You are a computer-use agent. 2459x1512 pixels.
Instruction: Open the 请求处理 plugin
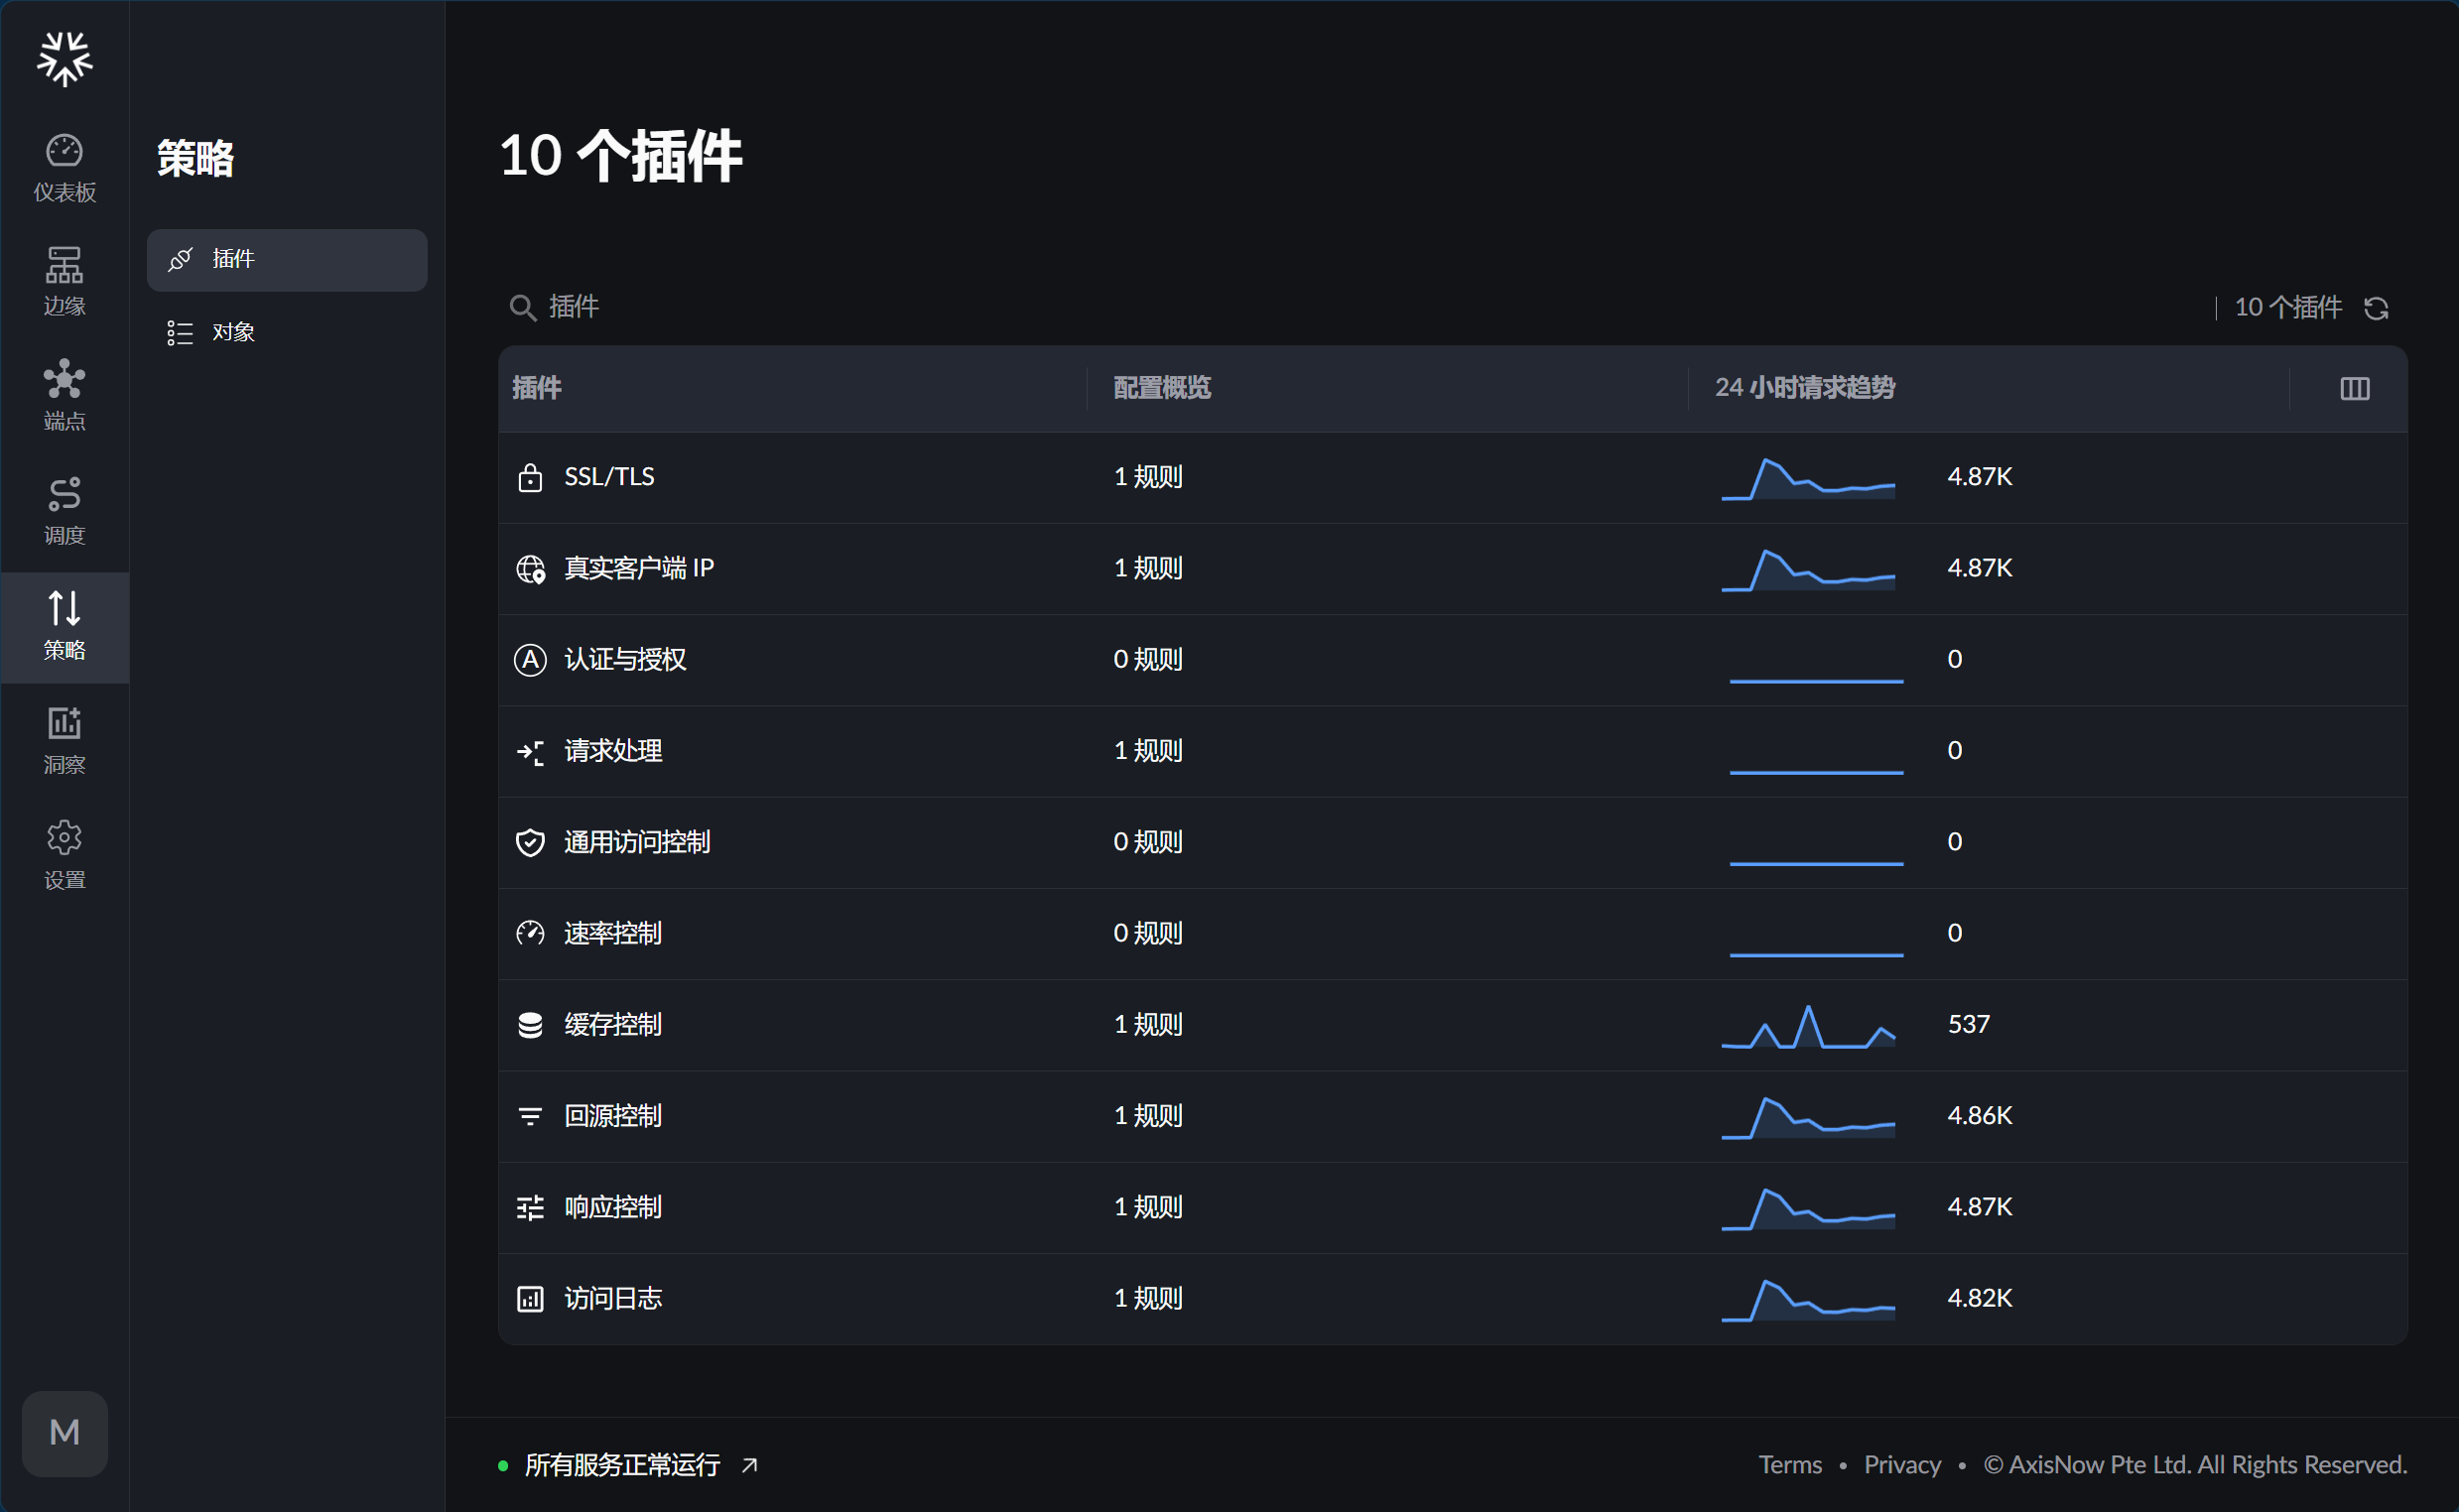click(x=613, y=751)
